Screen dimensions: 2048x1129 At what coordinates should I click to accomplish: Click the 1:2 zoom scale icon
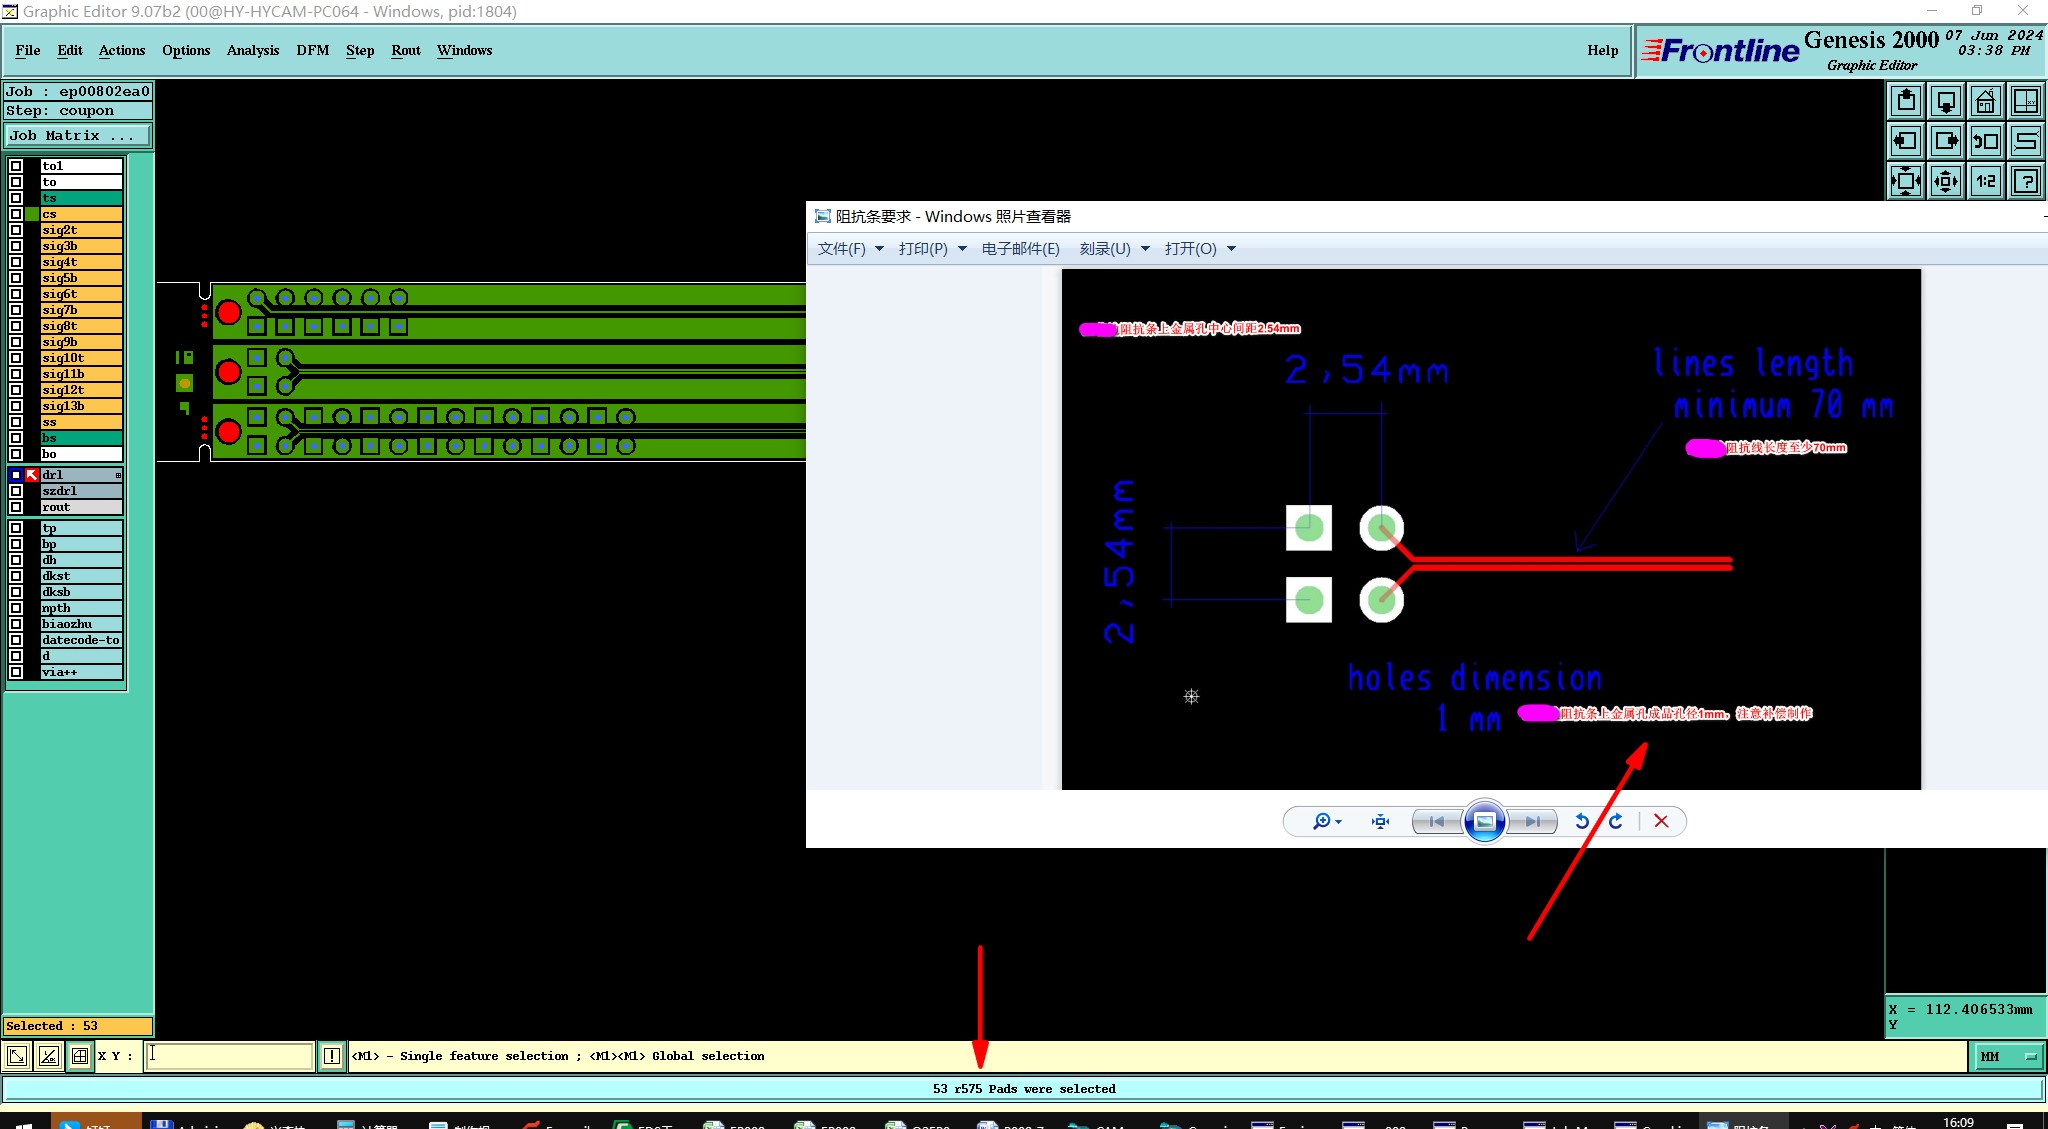pyautogui.click(x=1985, y=181)
